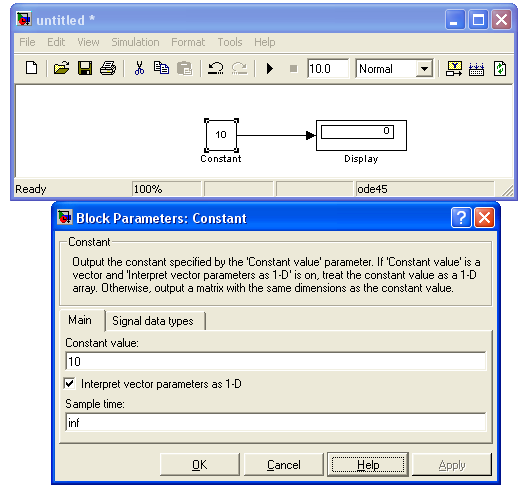Click the '100%' zoom status field

coord(167,189)
